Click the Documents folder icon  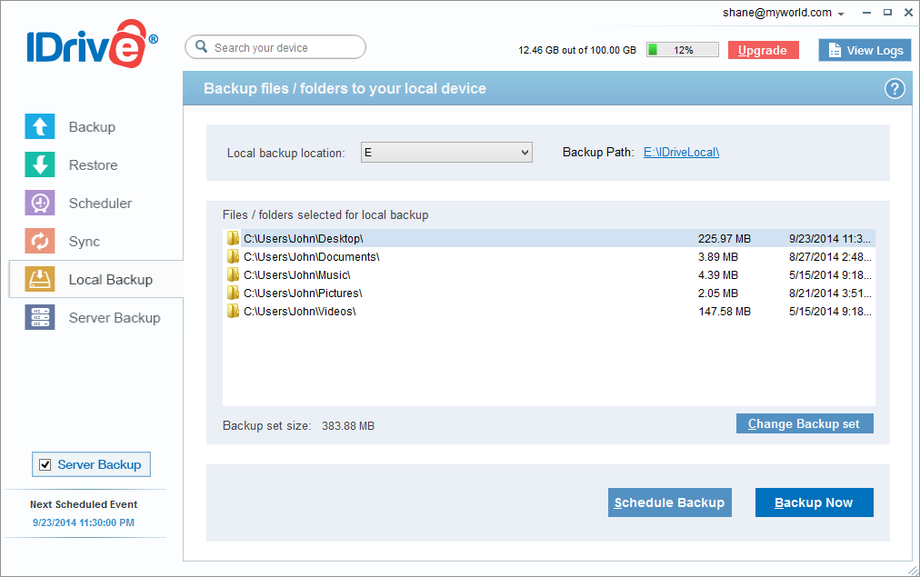[233, 257]
